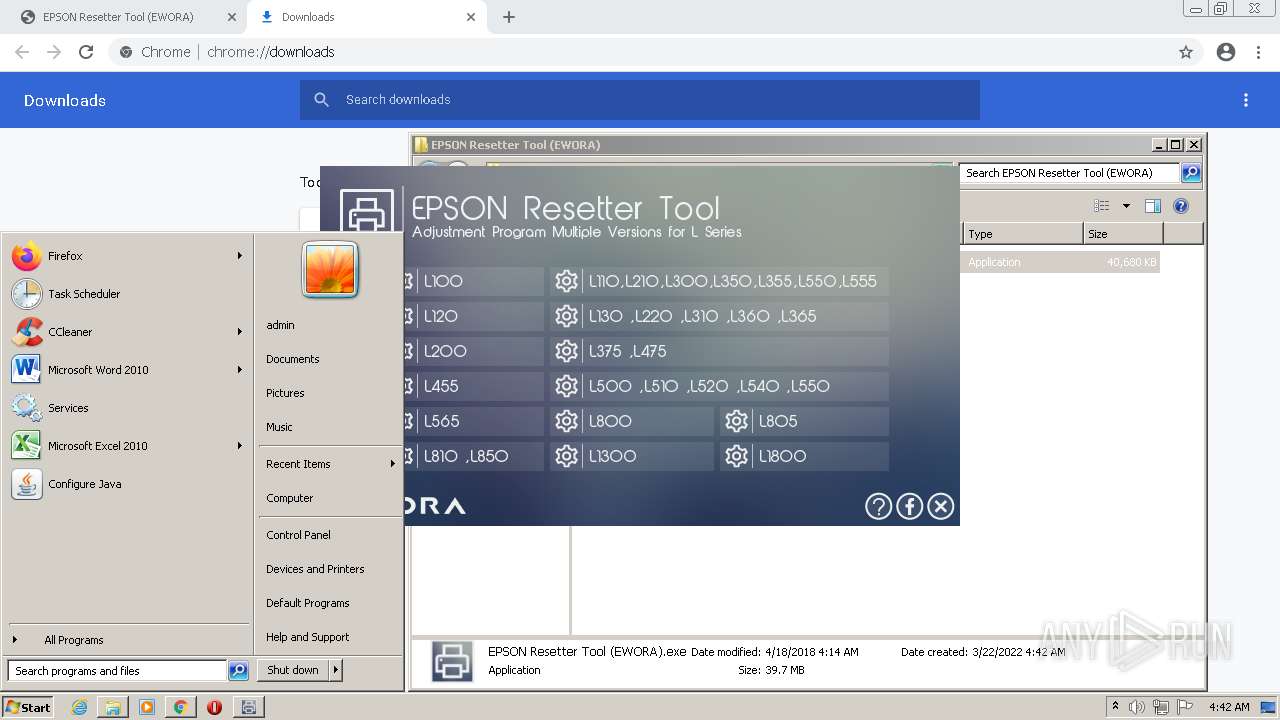The height and width of the screenshot is (720, 1280).
Task: Launch Microsoft Excel 2010
Action: point(127,446)
